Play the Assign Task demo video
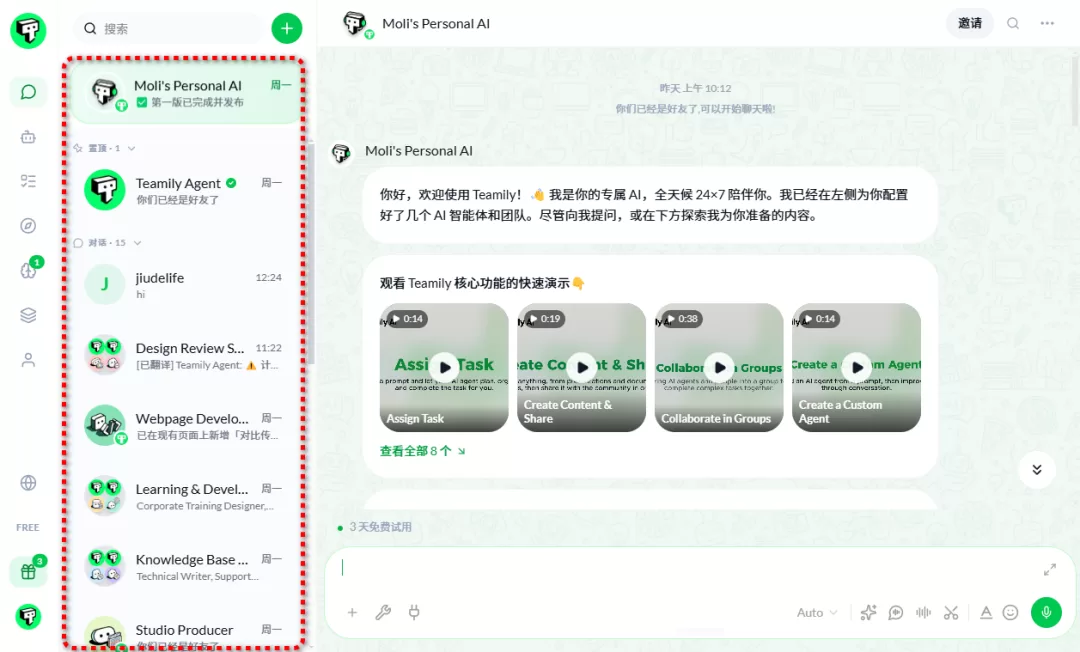The width and height of the screenshot is (1080, 652). 444,368
